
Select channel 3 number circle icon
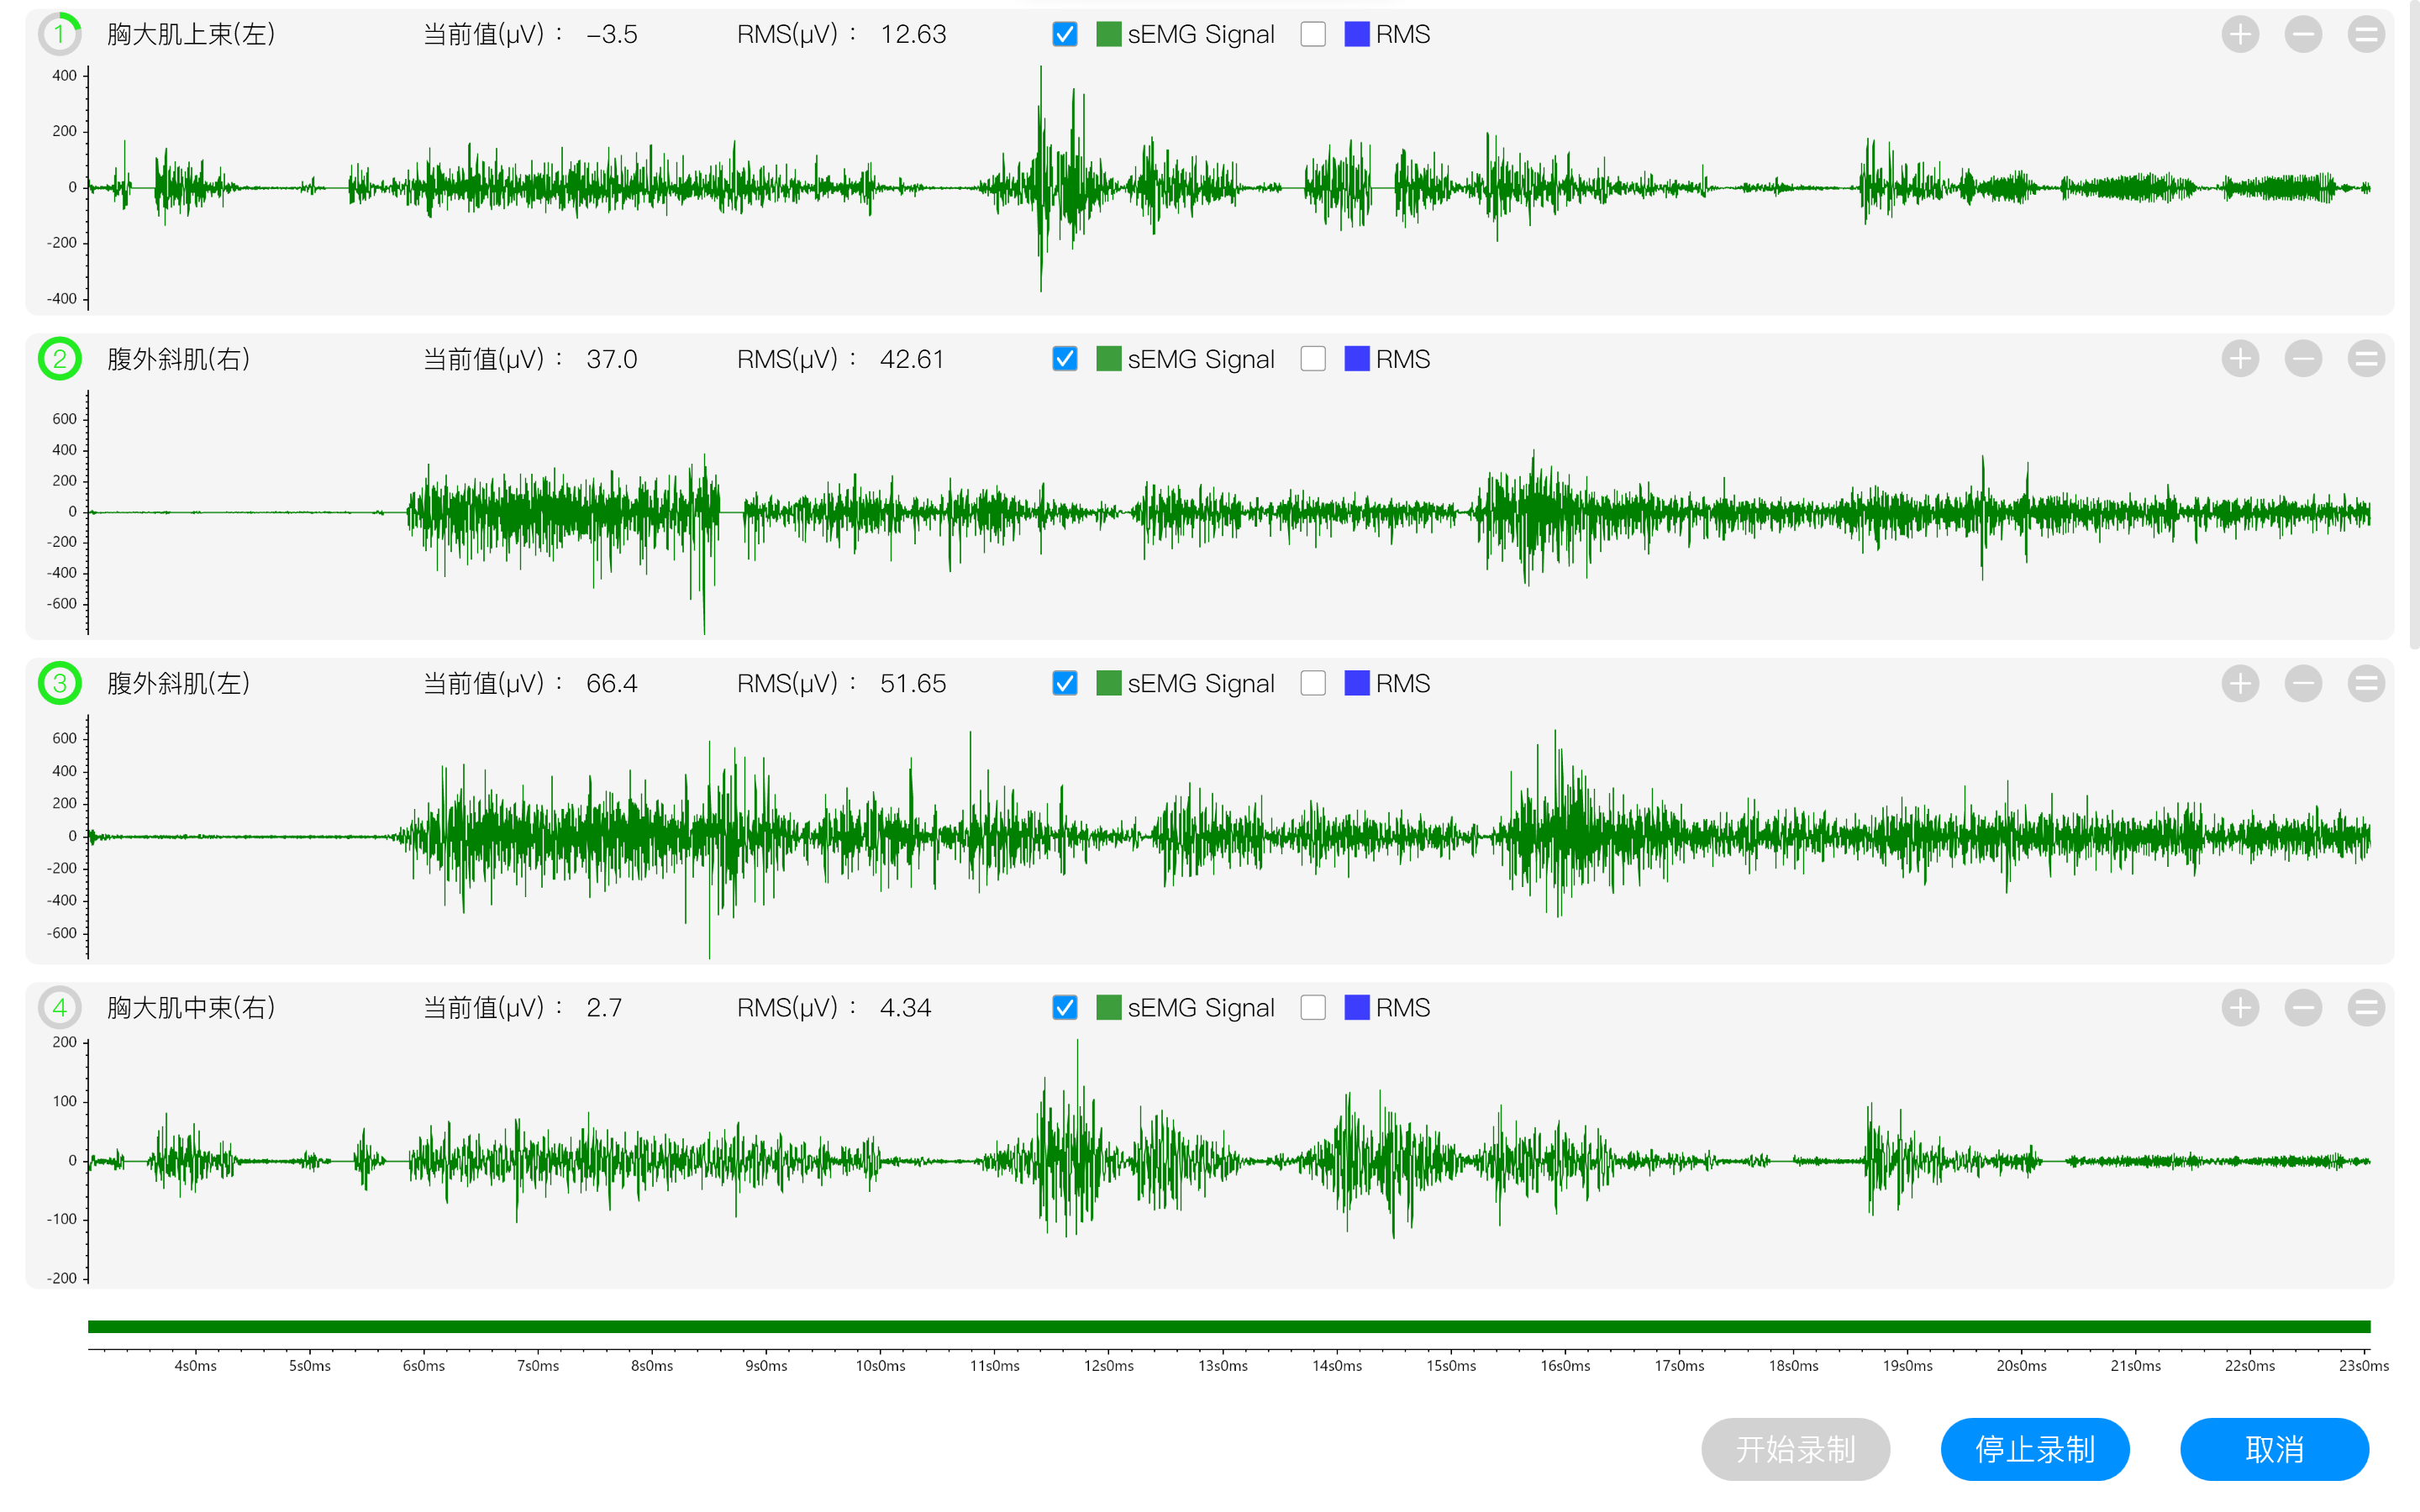[x=60, y=683]
